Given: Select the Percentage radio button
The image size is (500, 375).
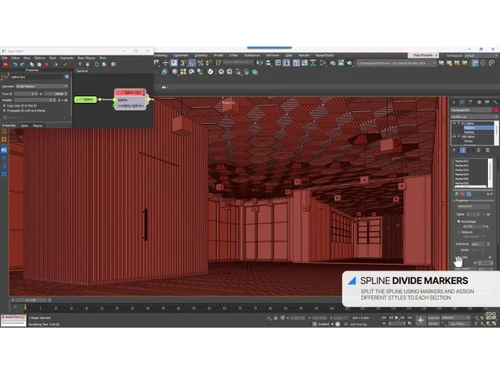Looking at the screenshot, I should pyautogui.click(x=459, y=221).
